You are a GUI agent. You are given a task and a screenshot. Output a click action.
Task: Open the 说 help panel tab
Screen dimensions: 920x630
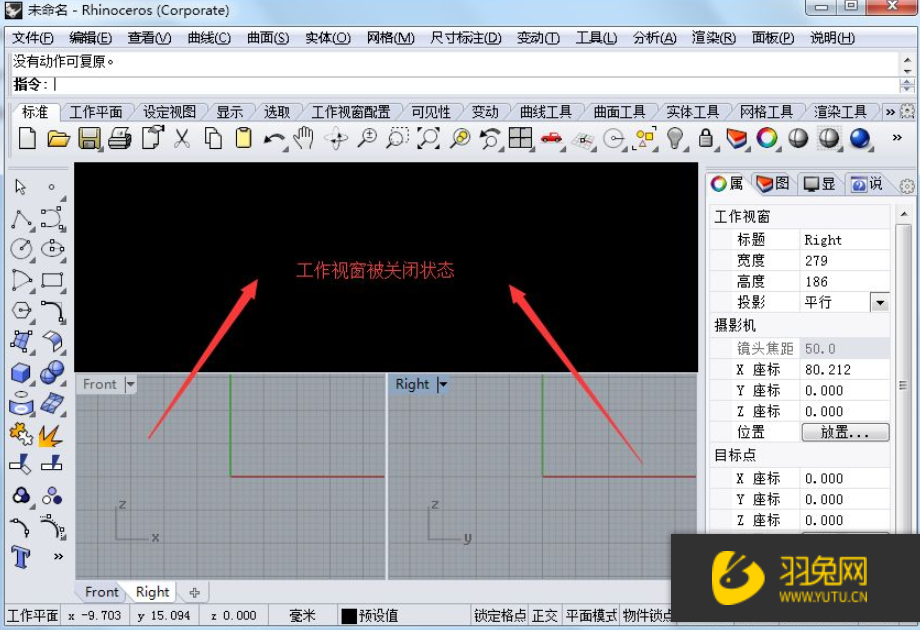867,184
